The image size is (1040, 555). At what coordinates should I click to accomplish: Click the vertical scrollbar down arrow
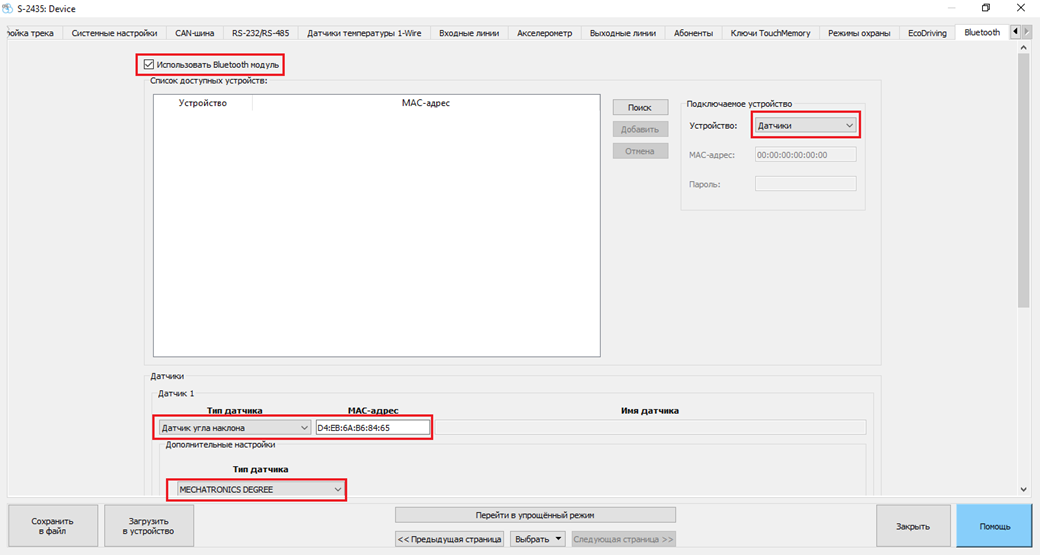(x=1023, y=489)
